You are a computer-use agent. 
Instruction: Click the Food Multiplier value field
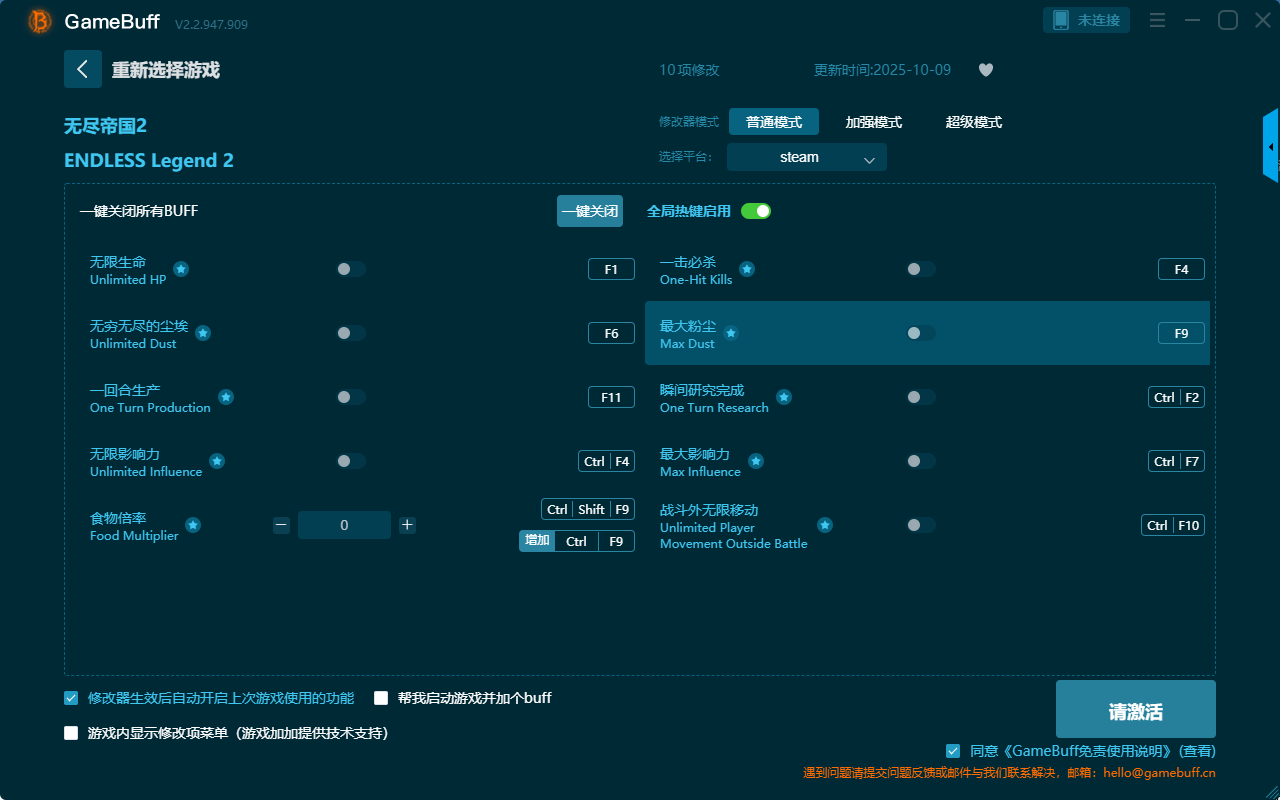[344, 525]
